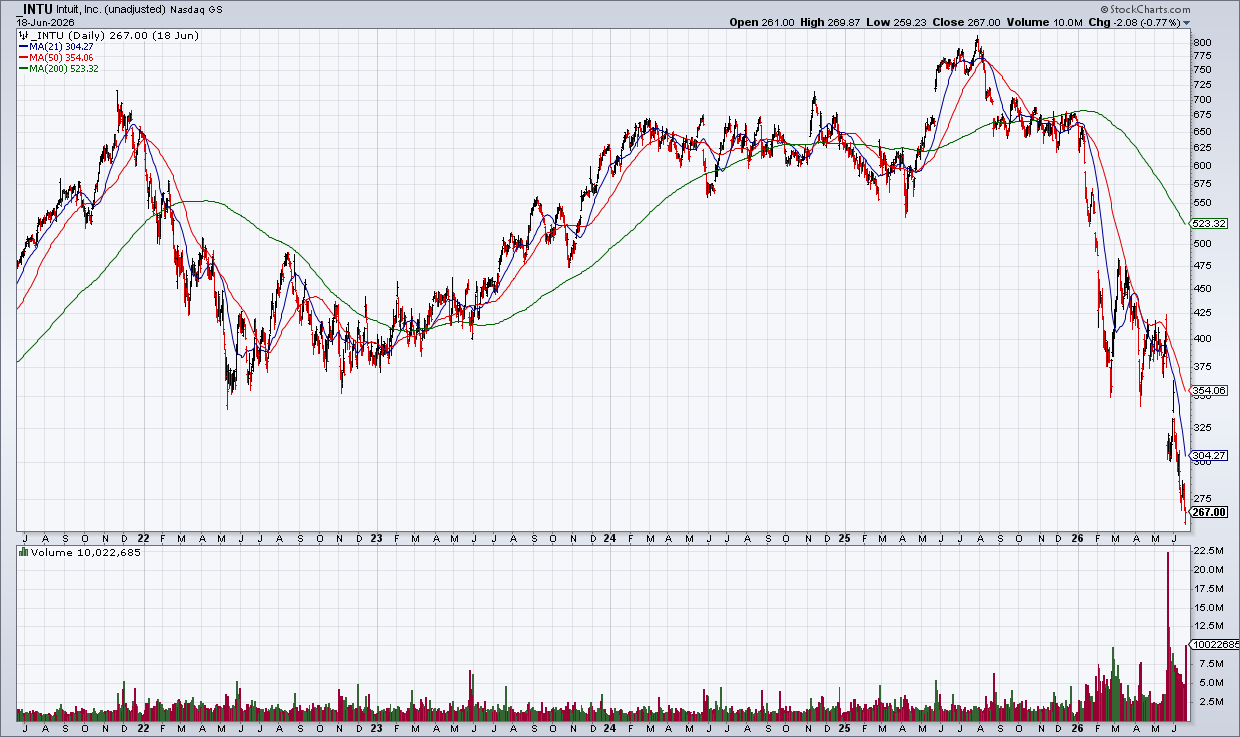The image size is (1240, 737).
Task: Click the 'Low 259.23' value in header
Action: (898, 22)
